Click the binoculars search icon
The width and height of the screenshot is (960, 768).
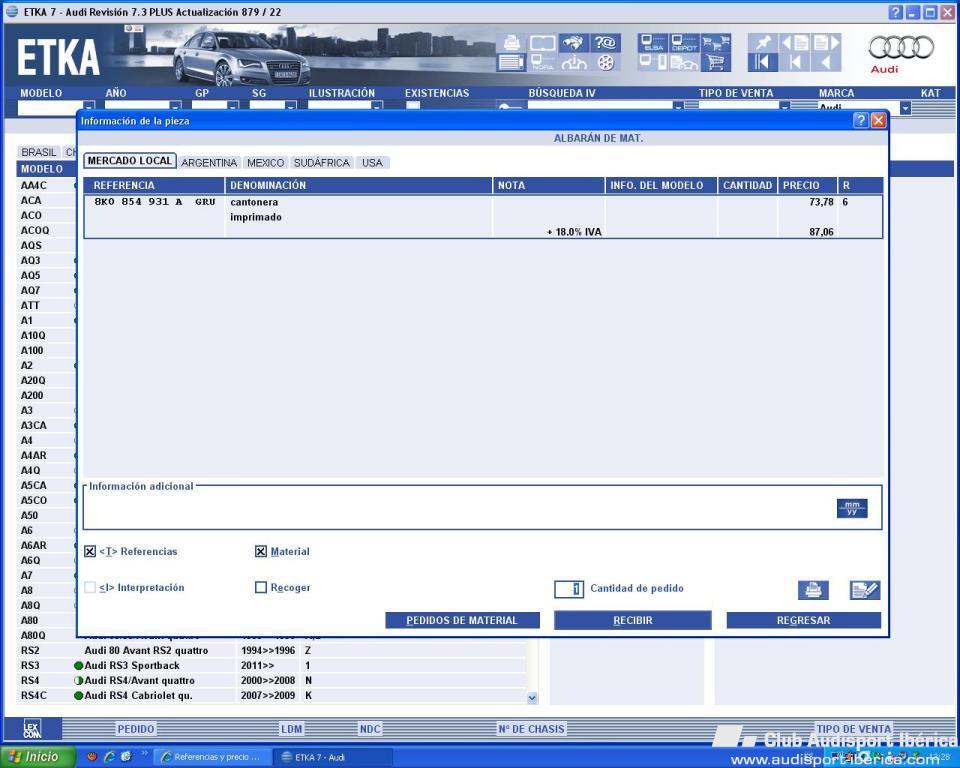573,42
